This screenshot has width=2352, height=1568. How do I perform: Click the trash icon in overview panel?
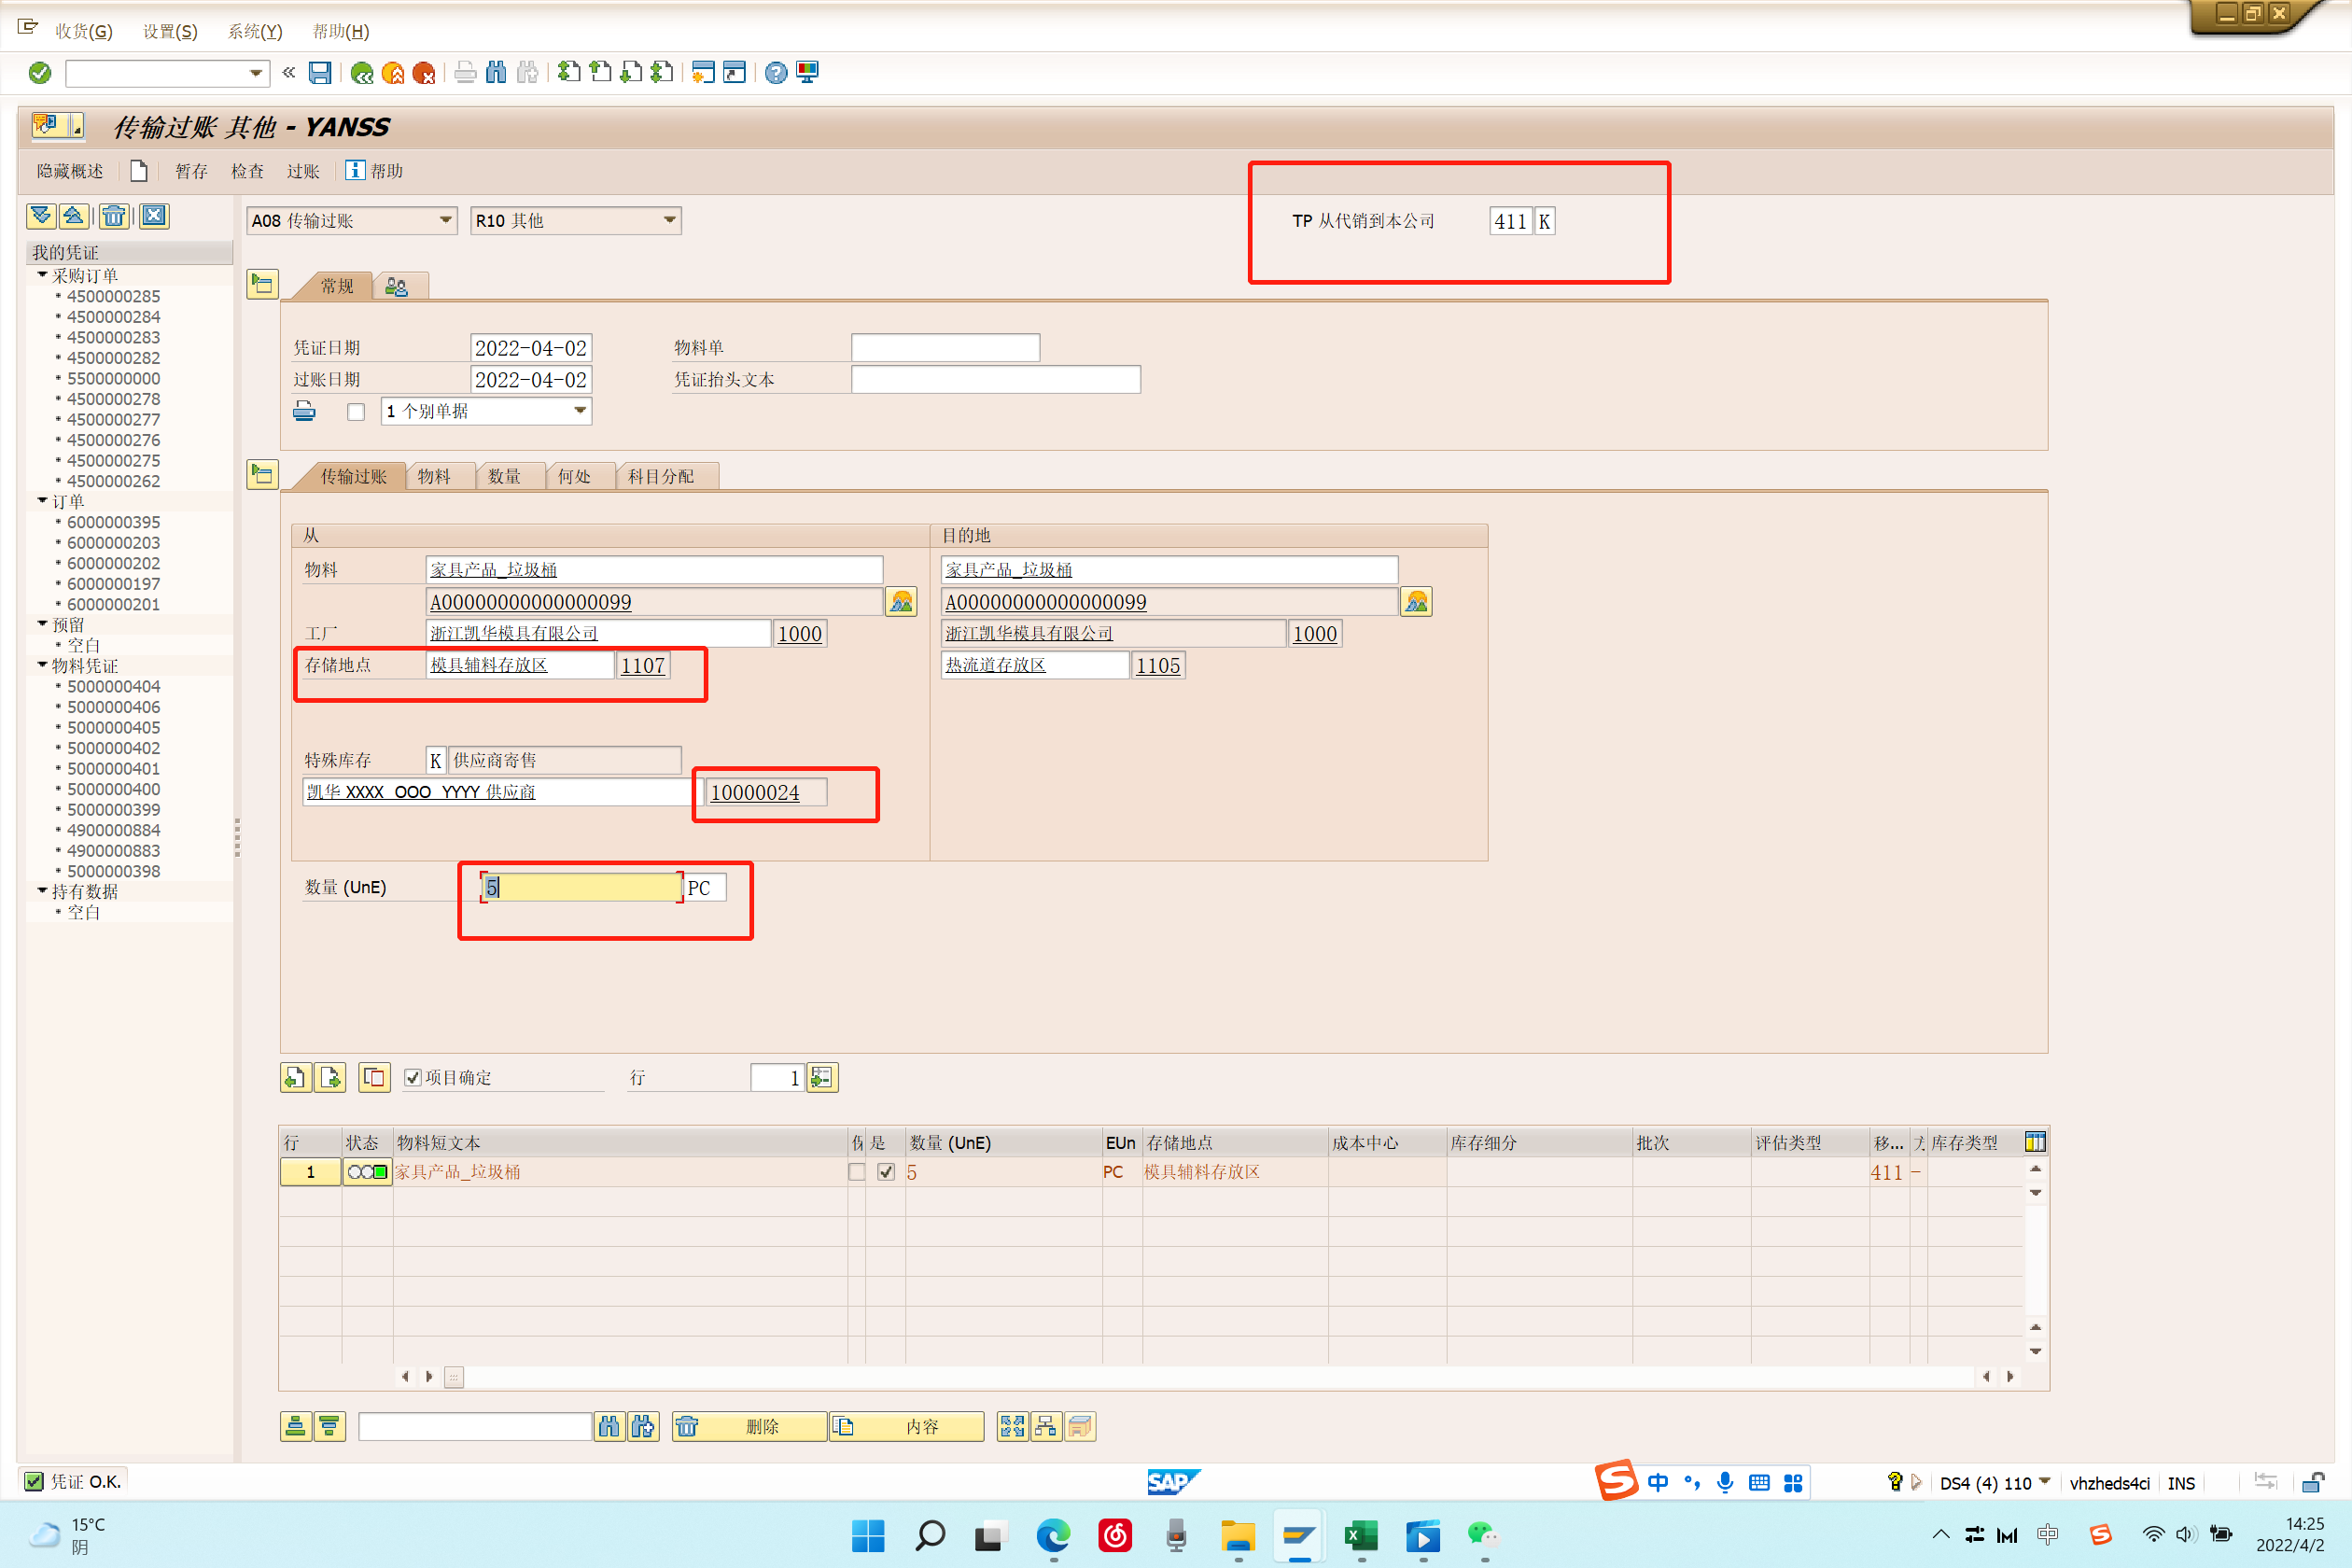coord(114,216)
